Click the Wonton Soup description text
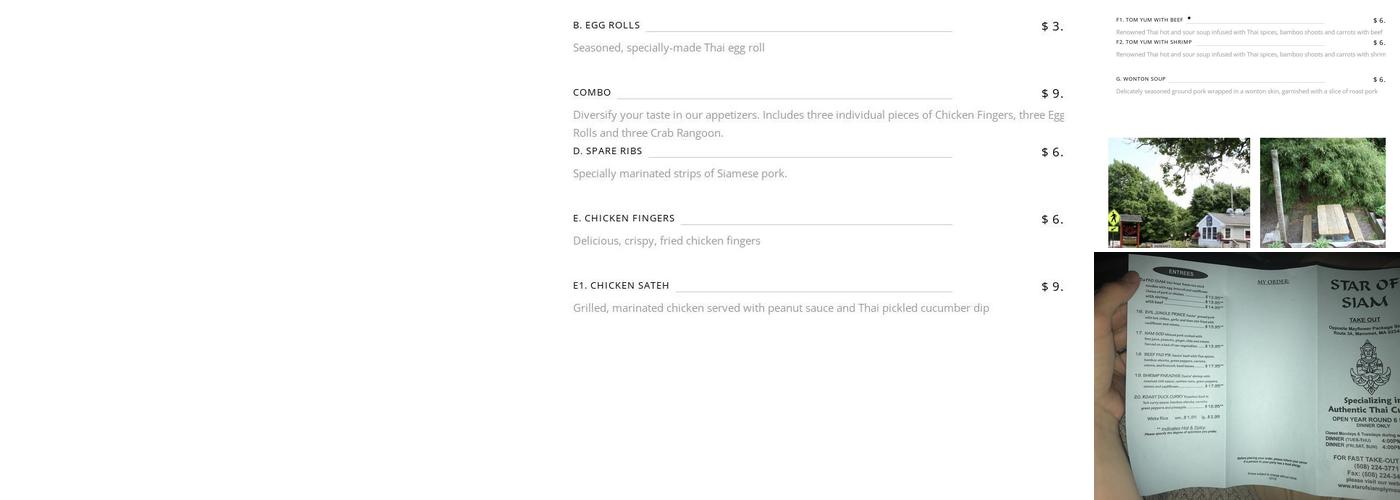The height and width of the screenshot is (500, 1400). click(x=1247, y=91)
